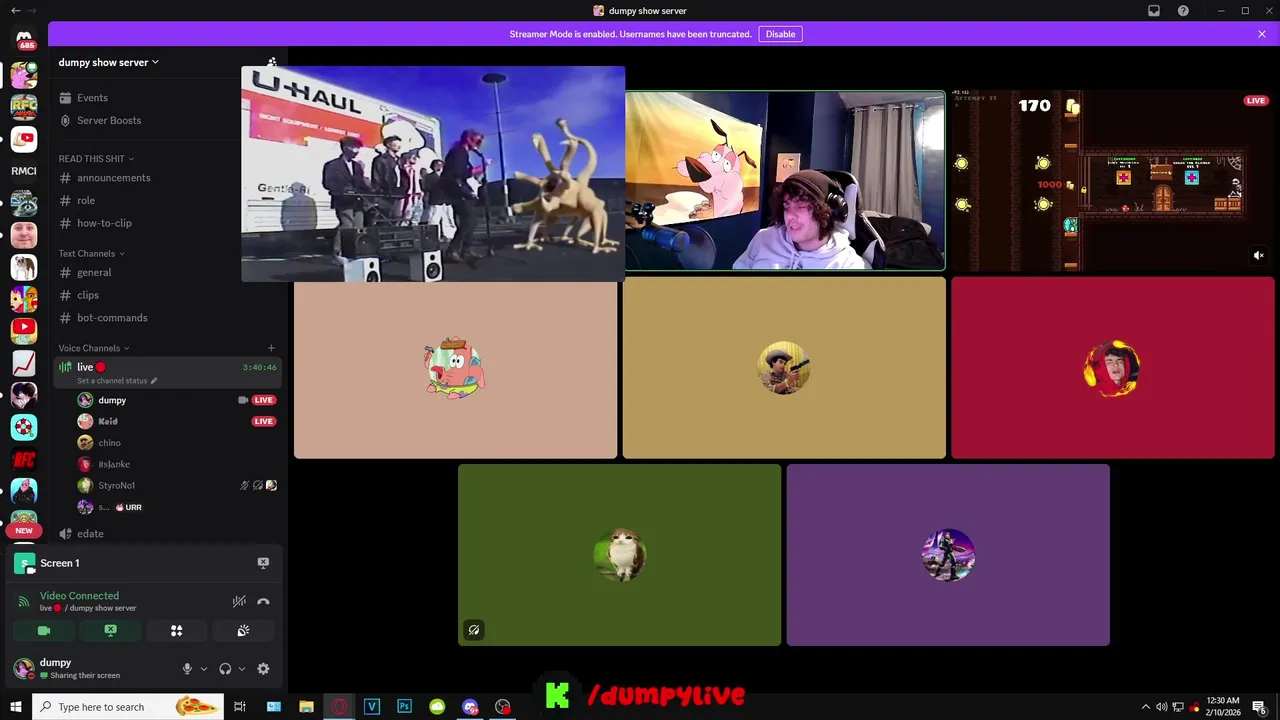Screen dimensions: 1280x720
Task: Open User Settings gear
Action: pyautogui.click(x=263, y=669)
